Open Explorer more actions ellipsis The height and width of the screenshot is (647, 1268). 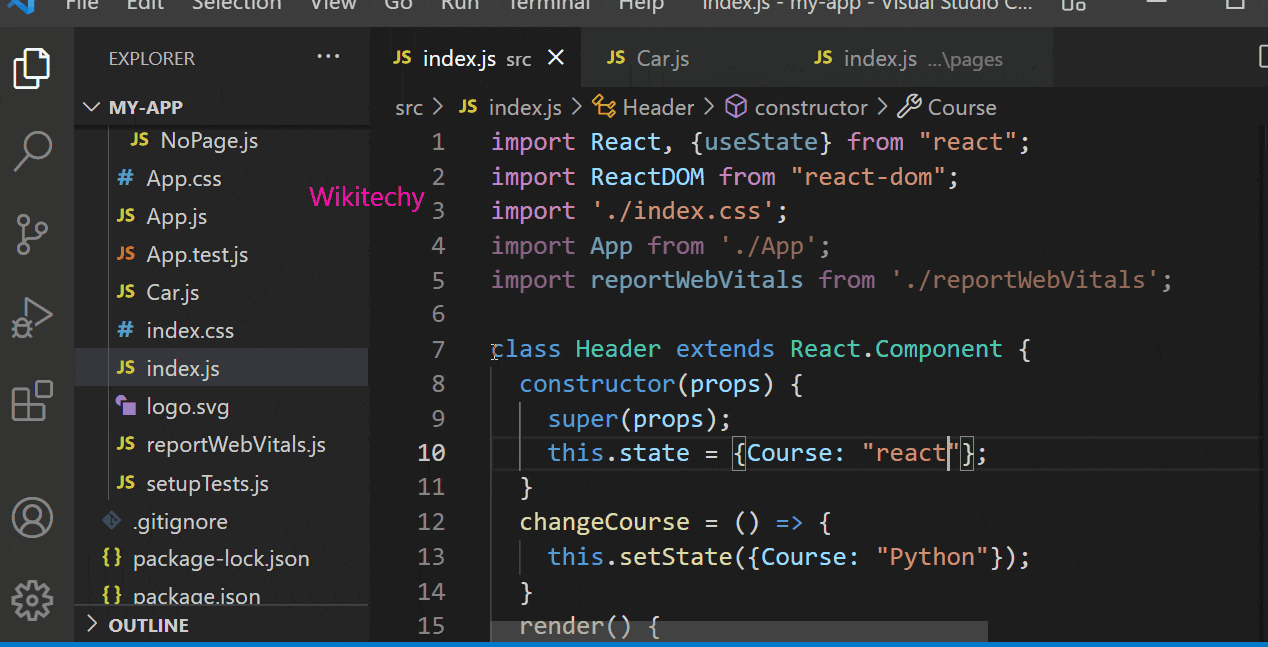(328, 58)
